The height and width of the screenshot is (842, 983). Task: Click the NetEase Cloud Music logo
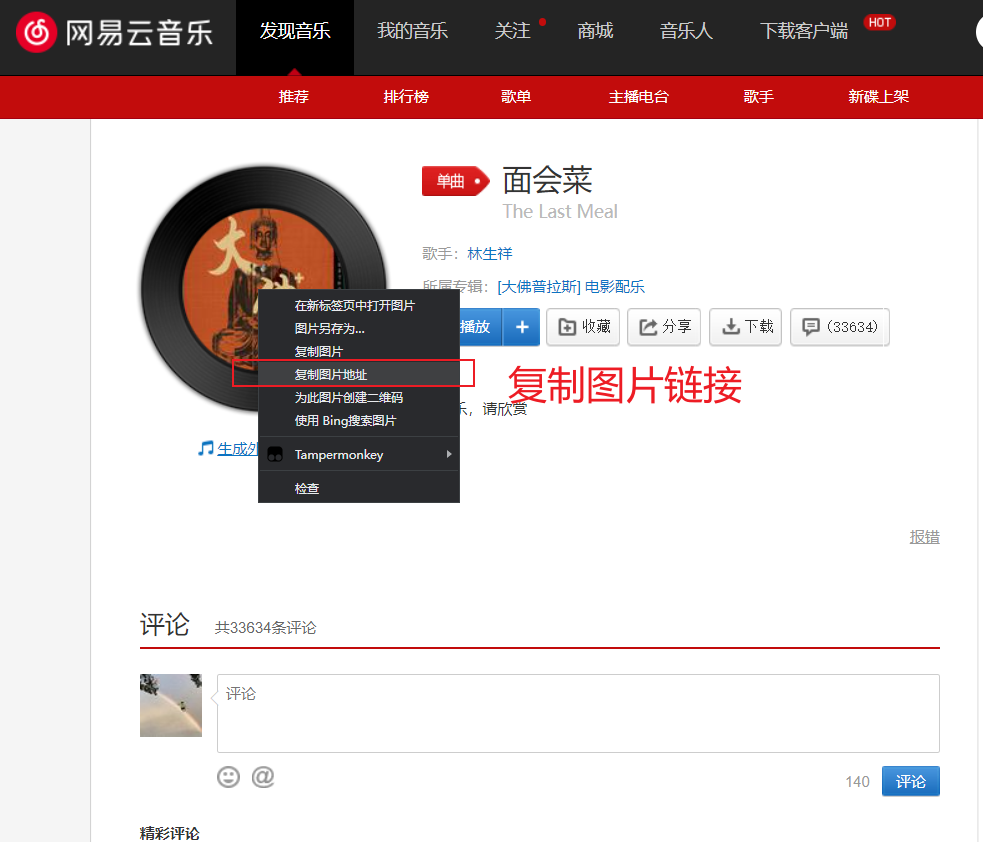click(115, 32)
